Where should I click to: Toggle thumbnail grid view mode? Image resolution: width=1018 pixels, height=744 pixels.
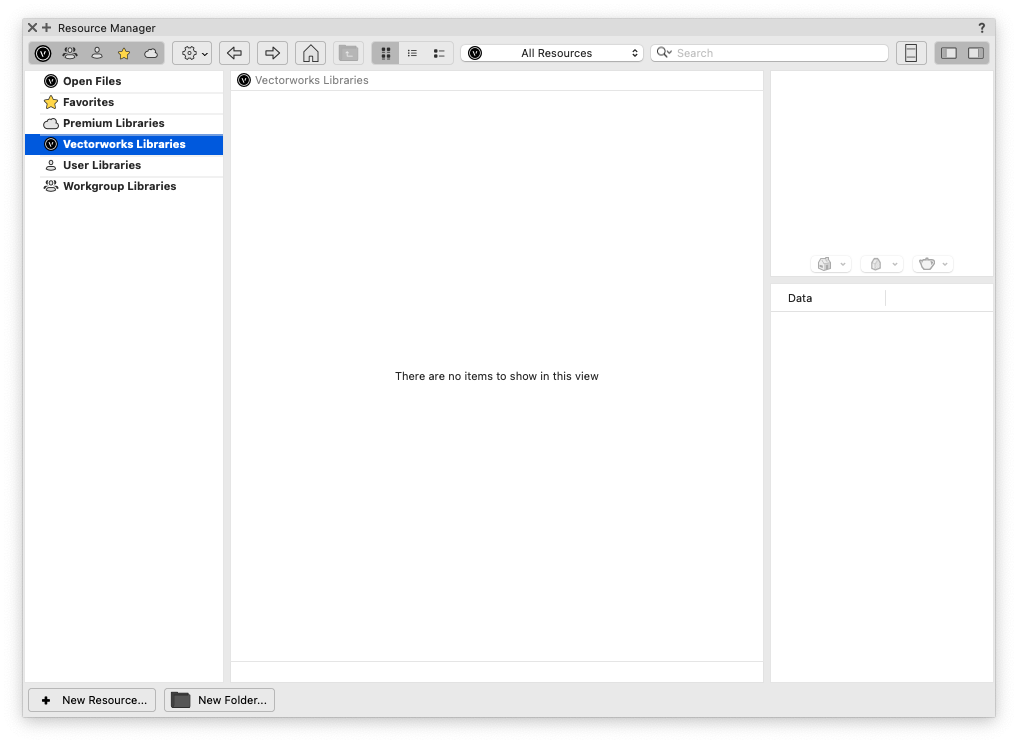click(x=385, y=52)
